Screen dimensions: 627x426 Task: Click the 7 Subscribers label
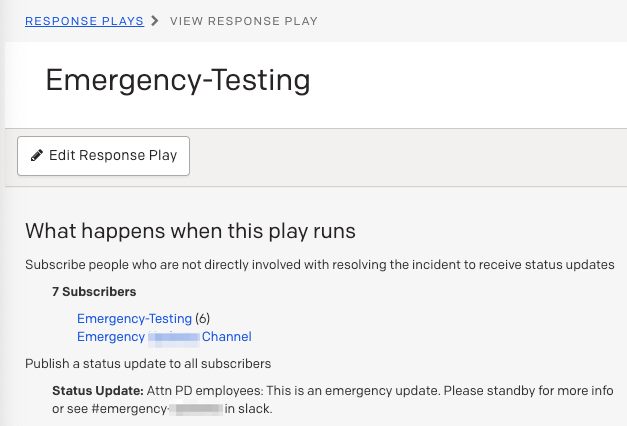pos(94,292)
